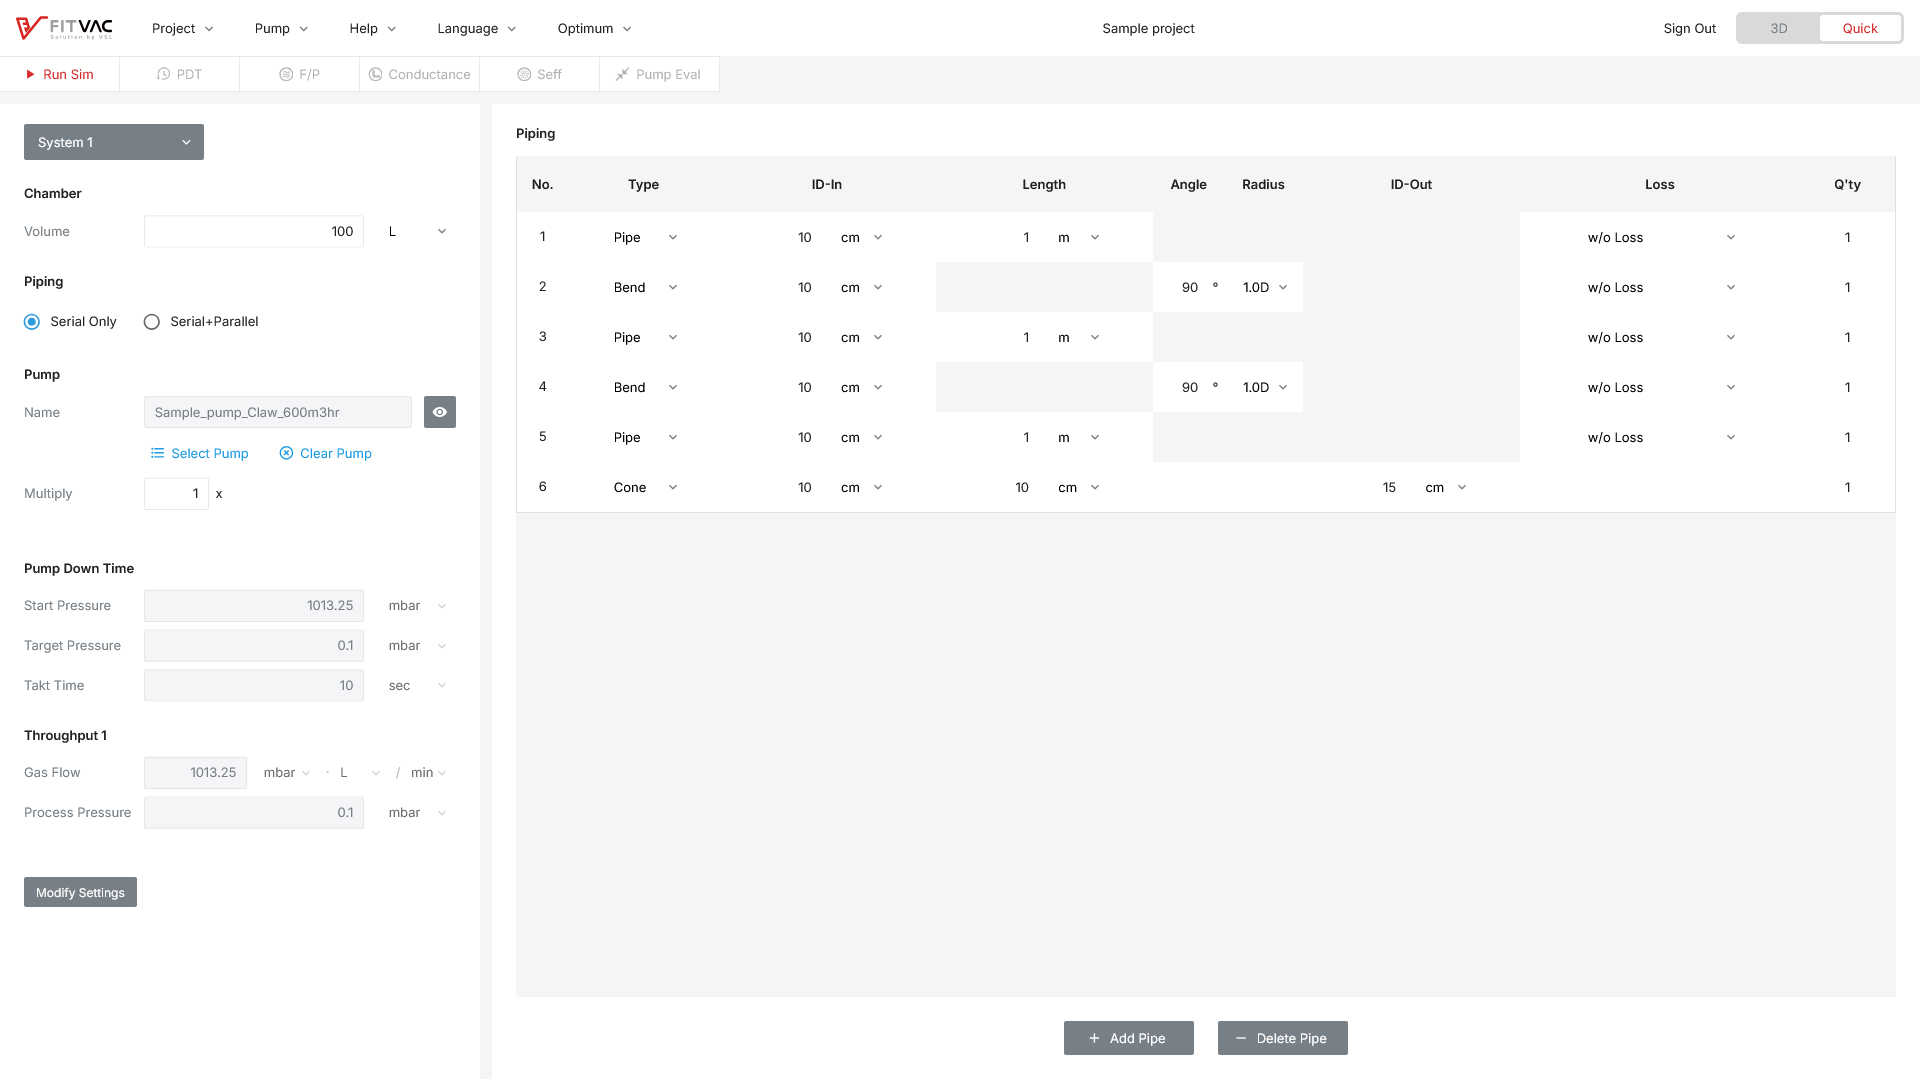
Task: Click the Pump Eval tab icon
Action: (622, 74)
